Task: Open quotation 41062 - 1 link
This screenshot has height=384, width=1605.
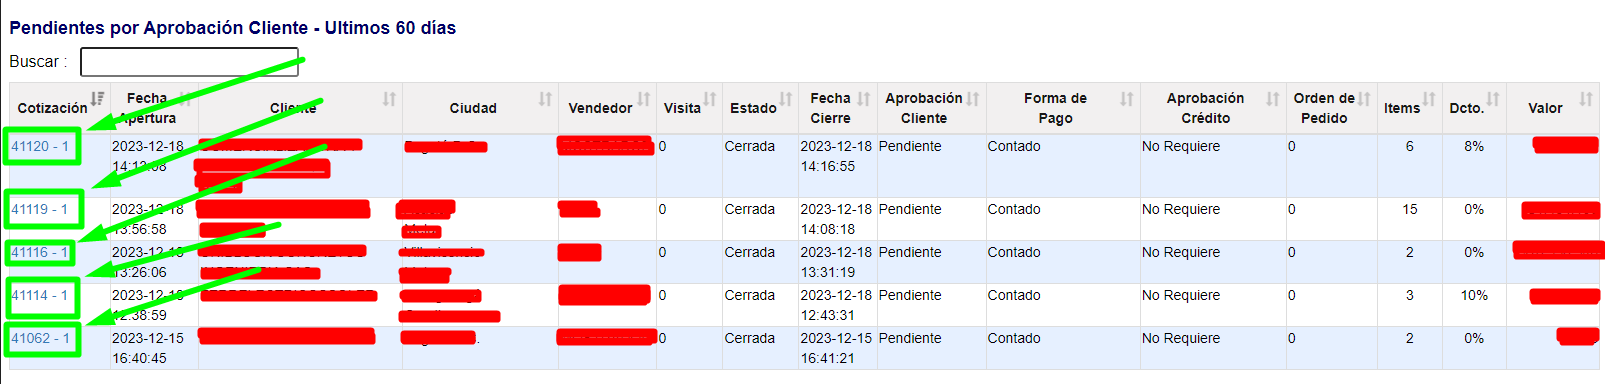Action: (x=40, y=338)
